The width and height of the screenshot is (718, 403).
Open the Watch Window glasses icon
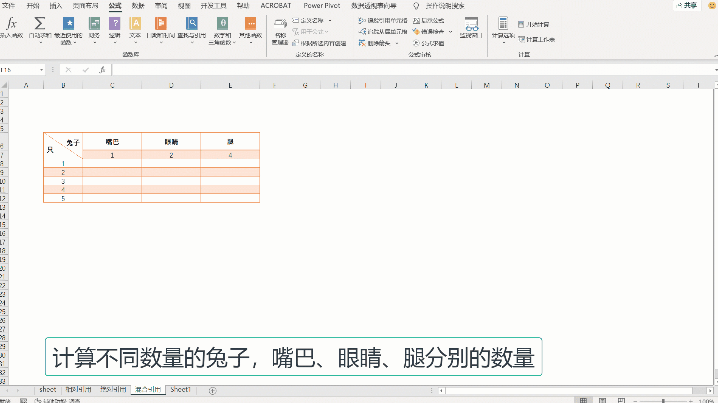pyautogui.click(x=472, y=28)
